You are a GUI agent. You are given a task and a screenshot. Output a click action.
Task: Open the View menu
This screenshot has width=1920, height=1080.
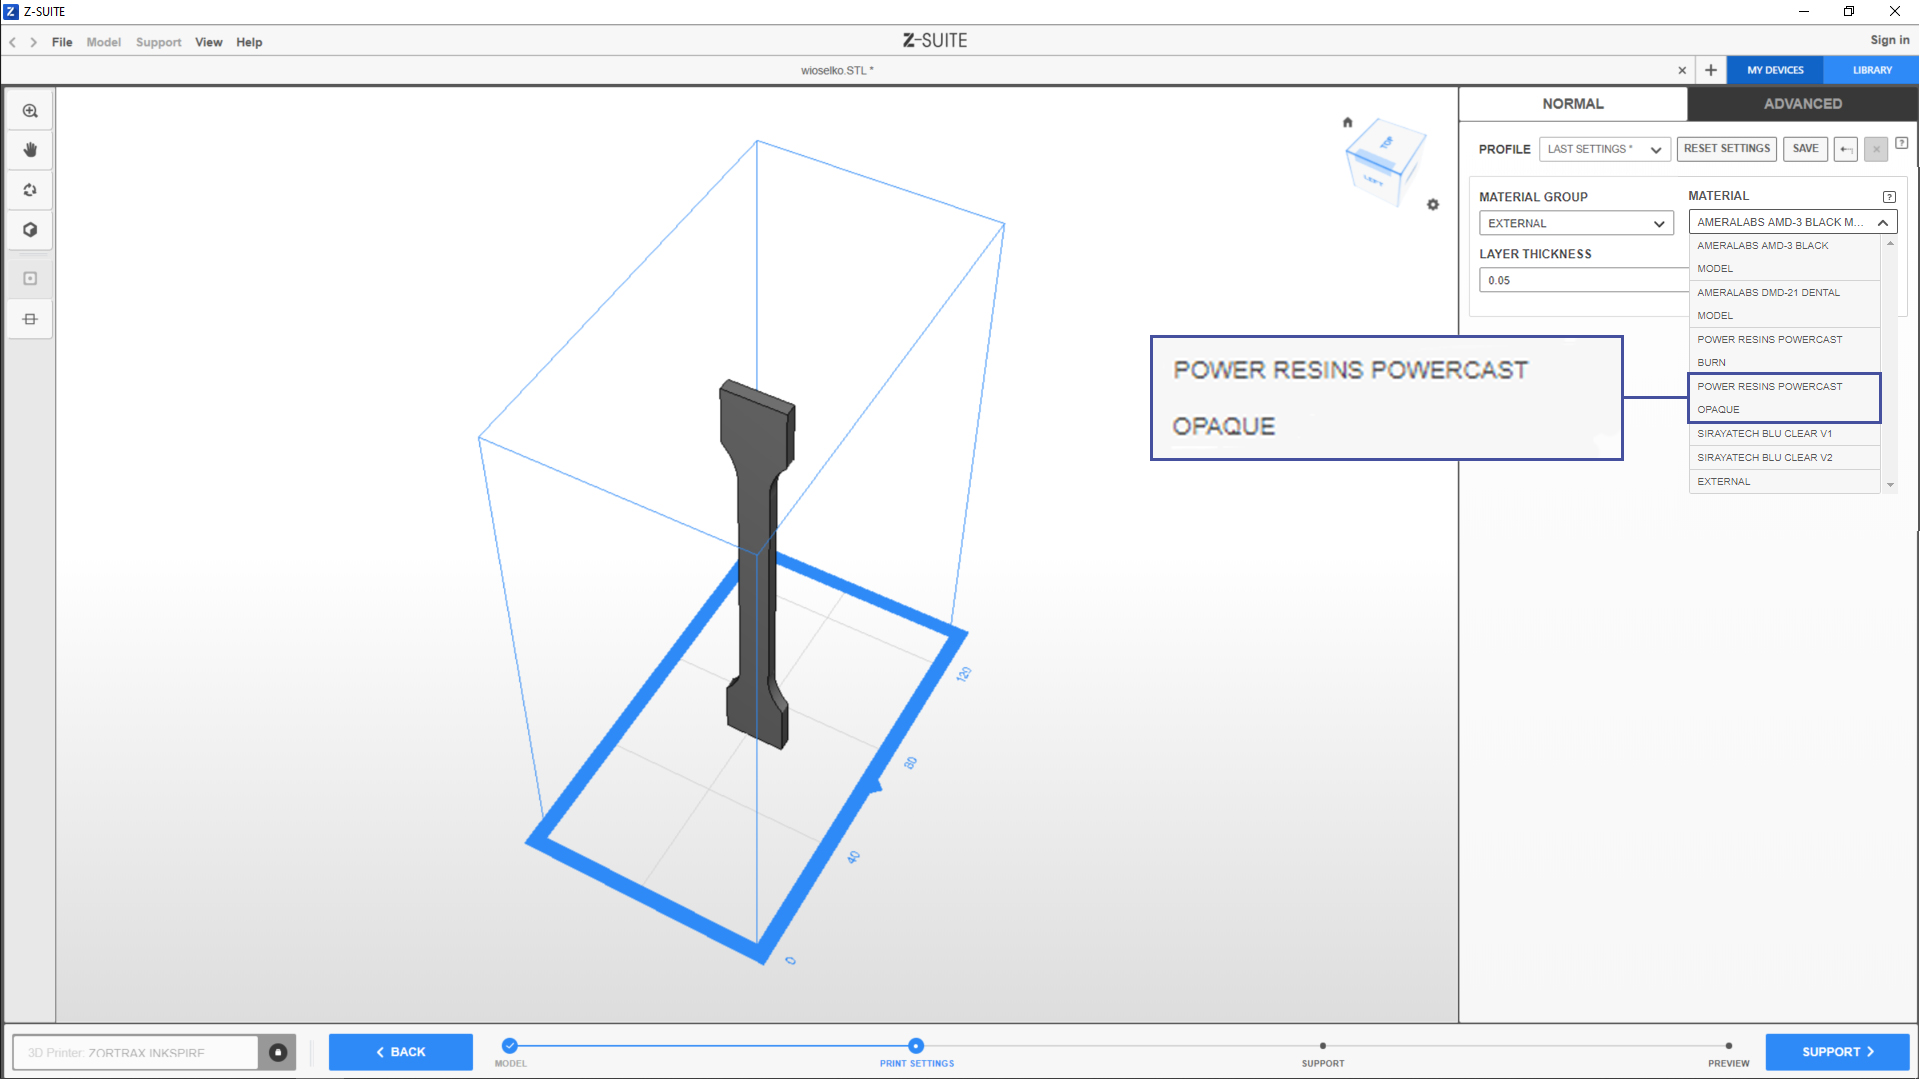click(208, 42)
